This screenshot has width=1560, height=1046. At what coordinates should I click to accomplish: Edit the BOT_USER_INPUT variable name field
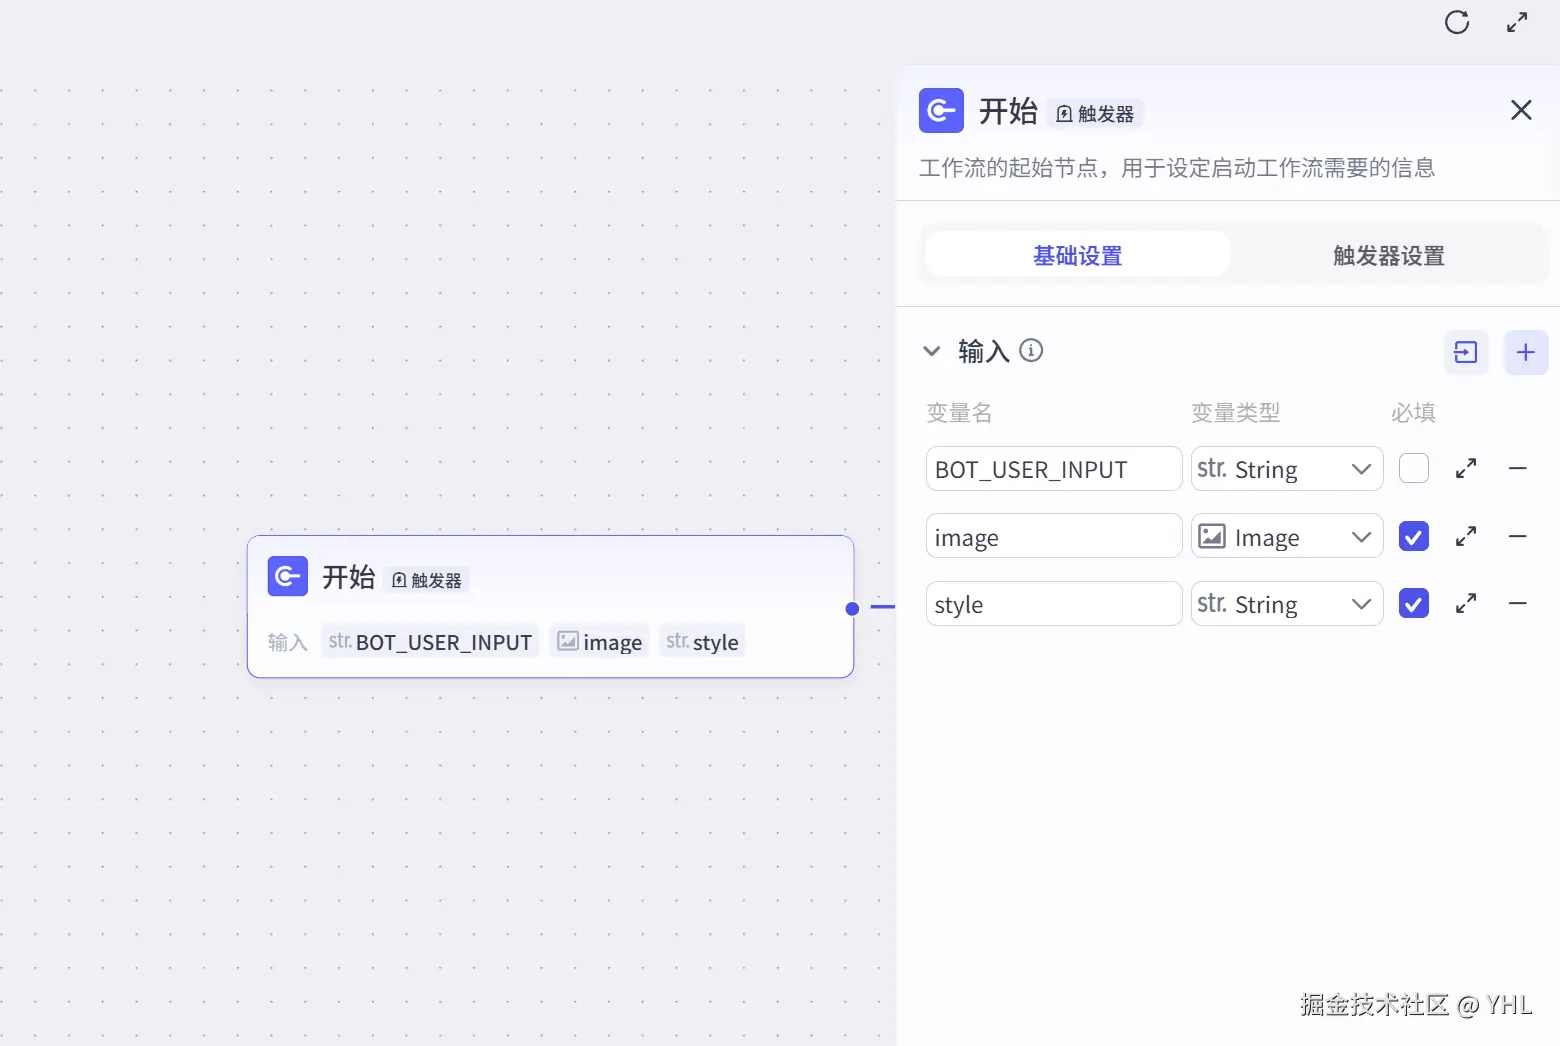coord(1054,469)
